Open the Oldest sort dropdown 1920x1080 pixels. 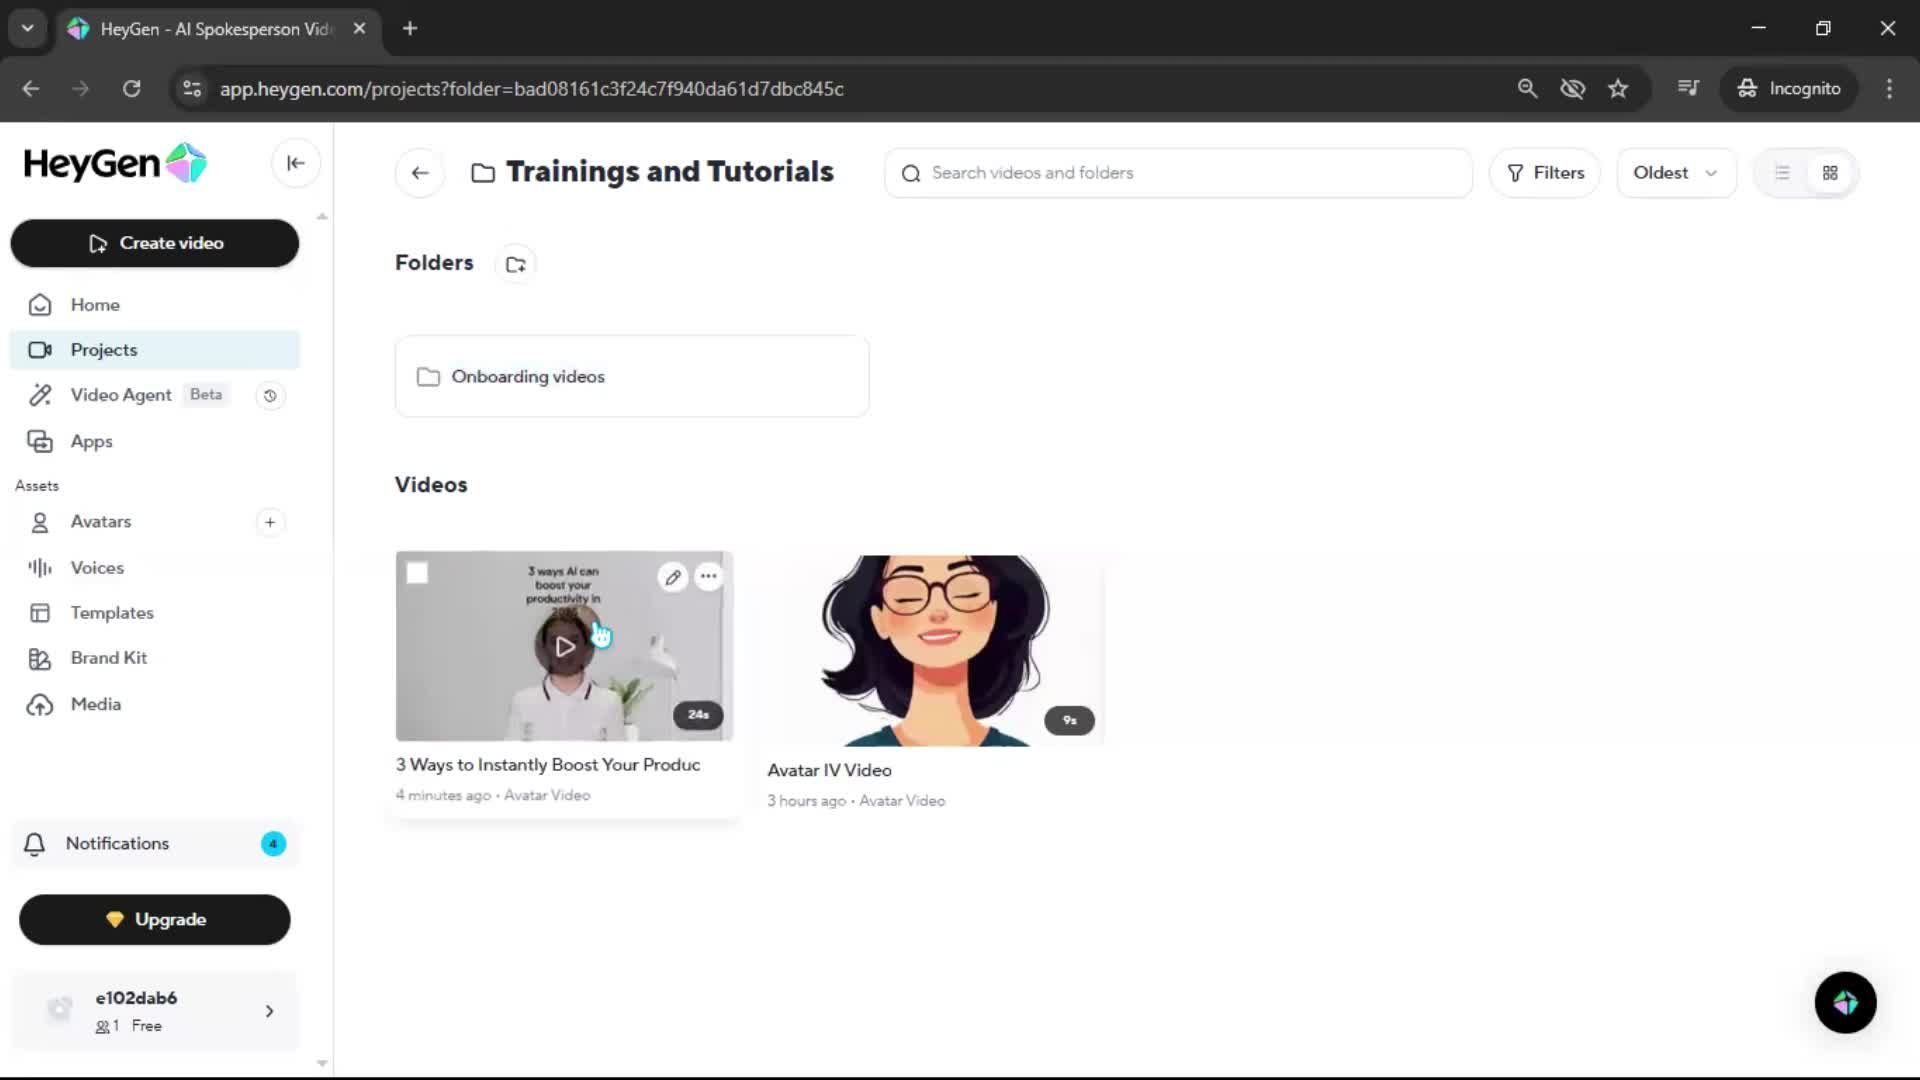1675,173
